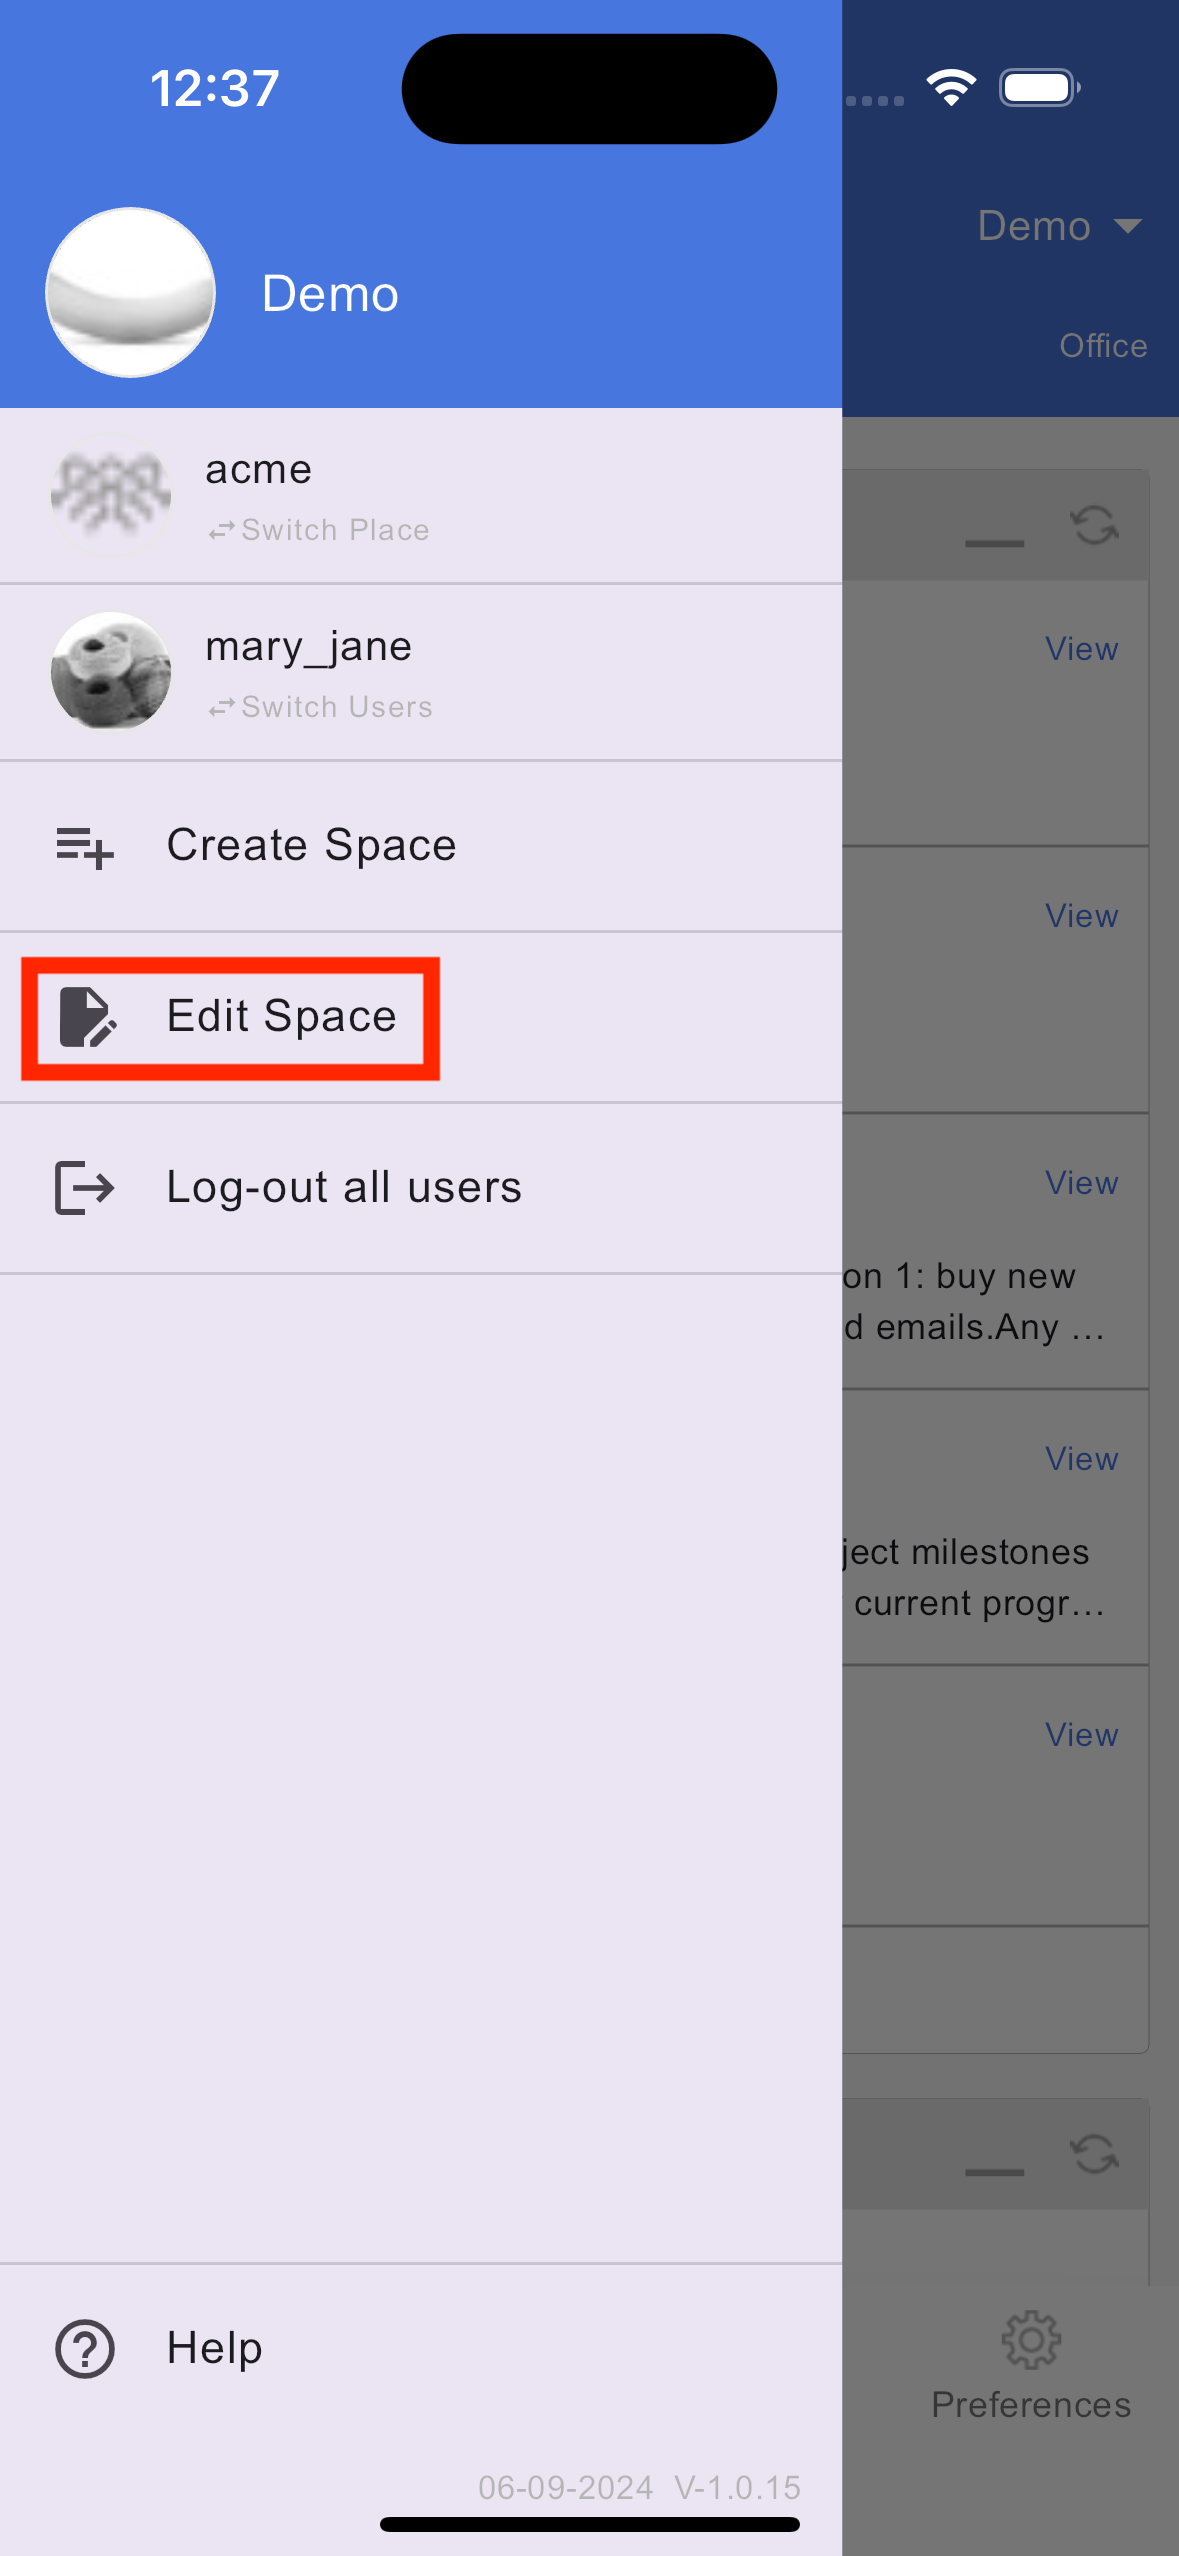
Task: Tap the Edit Space pencil document icon
Action: [x=88, y=1017]
